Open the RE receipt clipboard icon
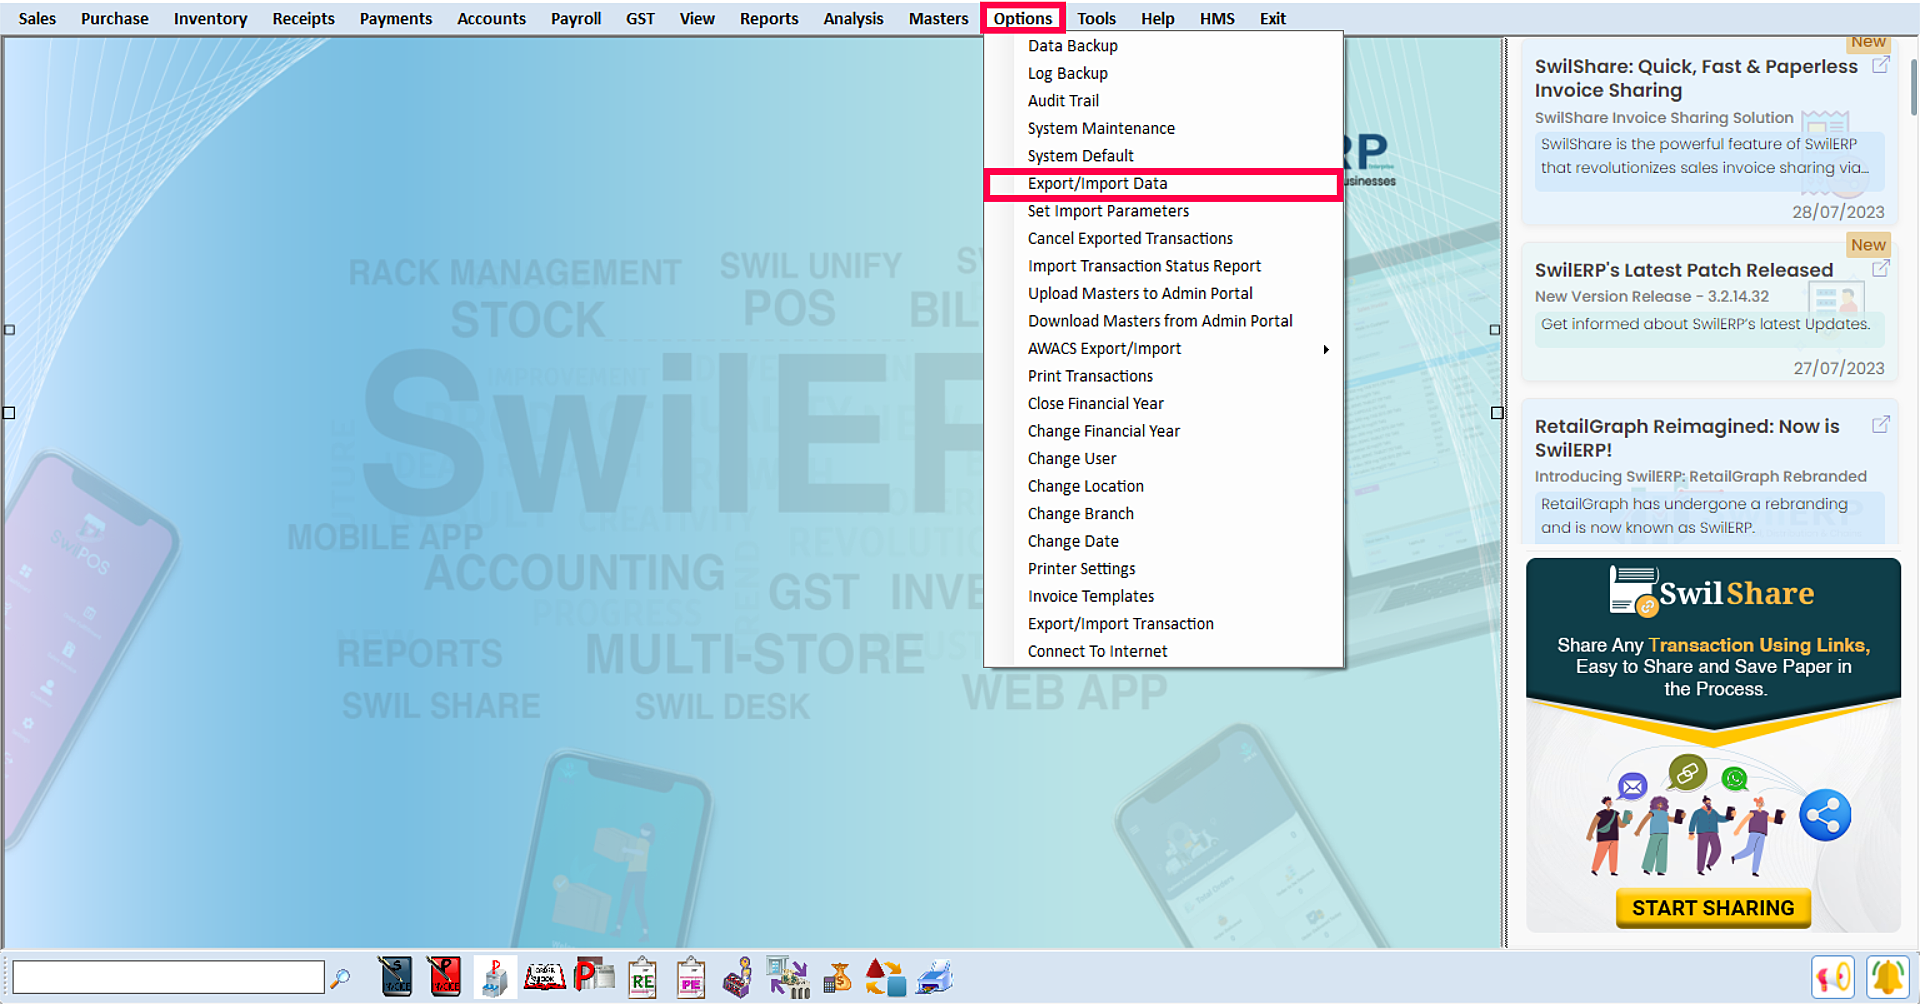This screenshot has height=1004, width=1920. coord(642,978)
